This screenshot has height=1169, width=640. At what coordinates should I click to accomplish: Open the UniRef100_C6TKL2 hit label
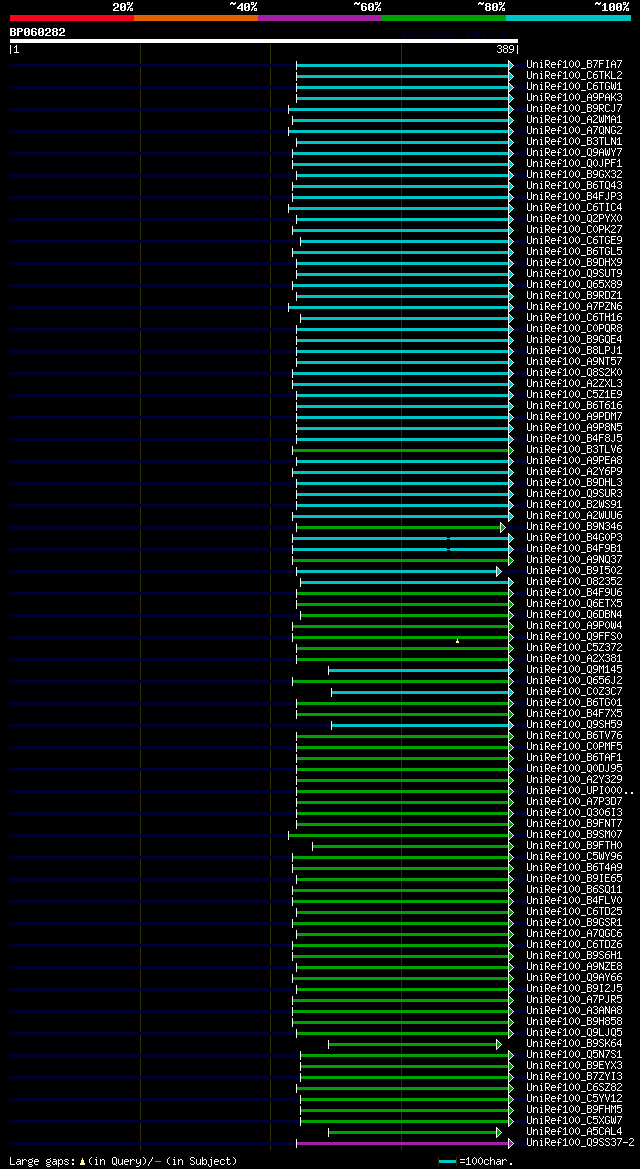574,75
